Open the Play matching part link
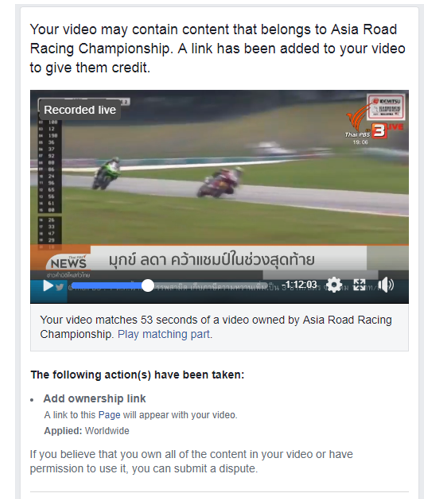440x499 pixels. 165,334
